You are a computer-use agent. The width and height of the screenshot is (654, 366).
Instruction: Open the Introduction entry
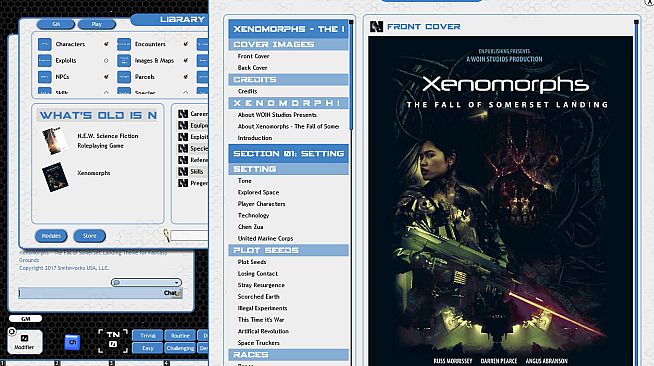255,138
